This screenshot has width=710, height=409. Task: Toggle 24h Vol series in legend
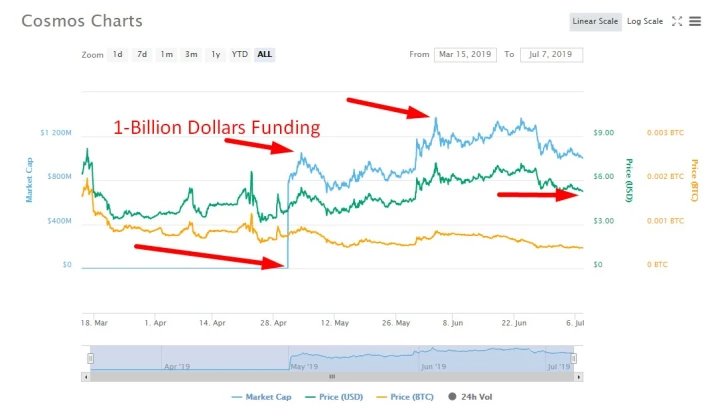[x=470, y=397]
